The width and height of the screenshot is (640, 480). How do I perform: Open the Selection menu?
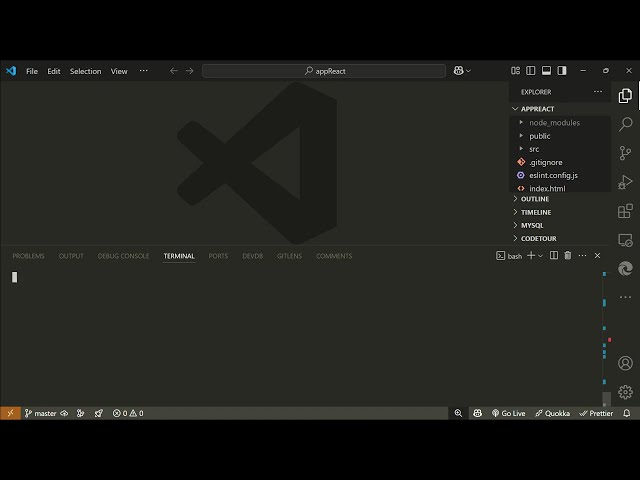pyautogui.click(x=85, y=71)
